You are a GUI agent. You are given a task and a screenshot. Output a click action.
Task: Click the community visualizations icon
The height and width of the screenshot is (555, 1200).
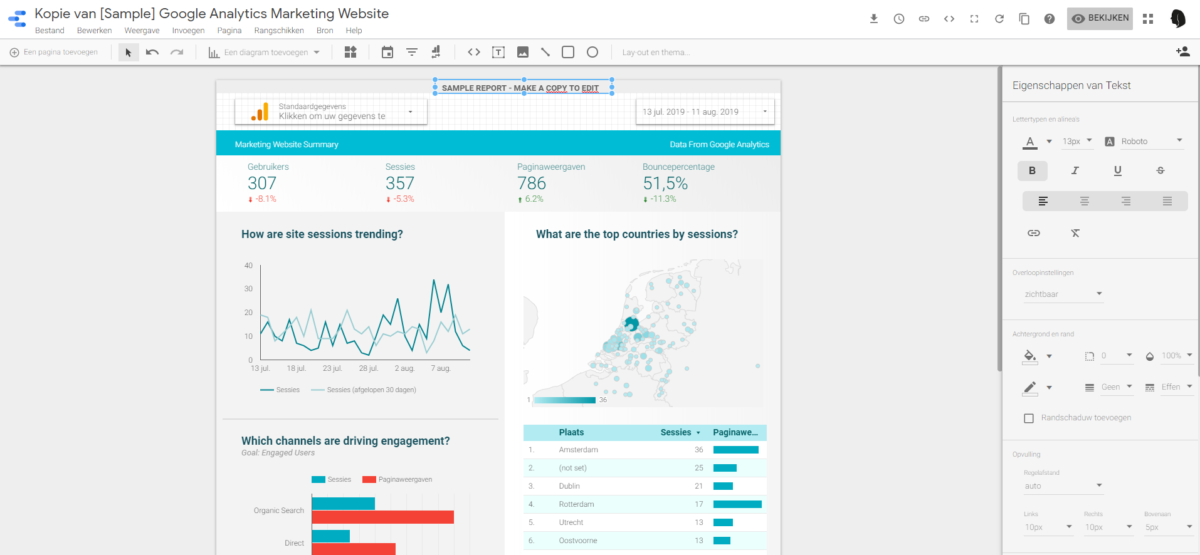tap(351, 52)
